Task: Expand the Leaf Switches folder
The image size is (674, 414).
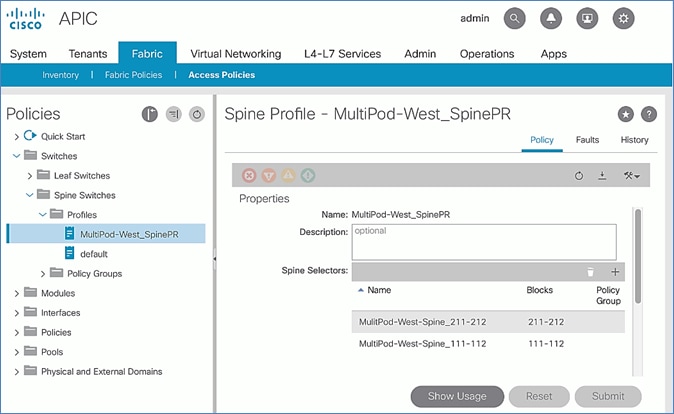Action: [x=30, y=176]
